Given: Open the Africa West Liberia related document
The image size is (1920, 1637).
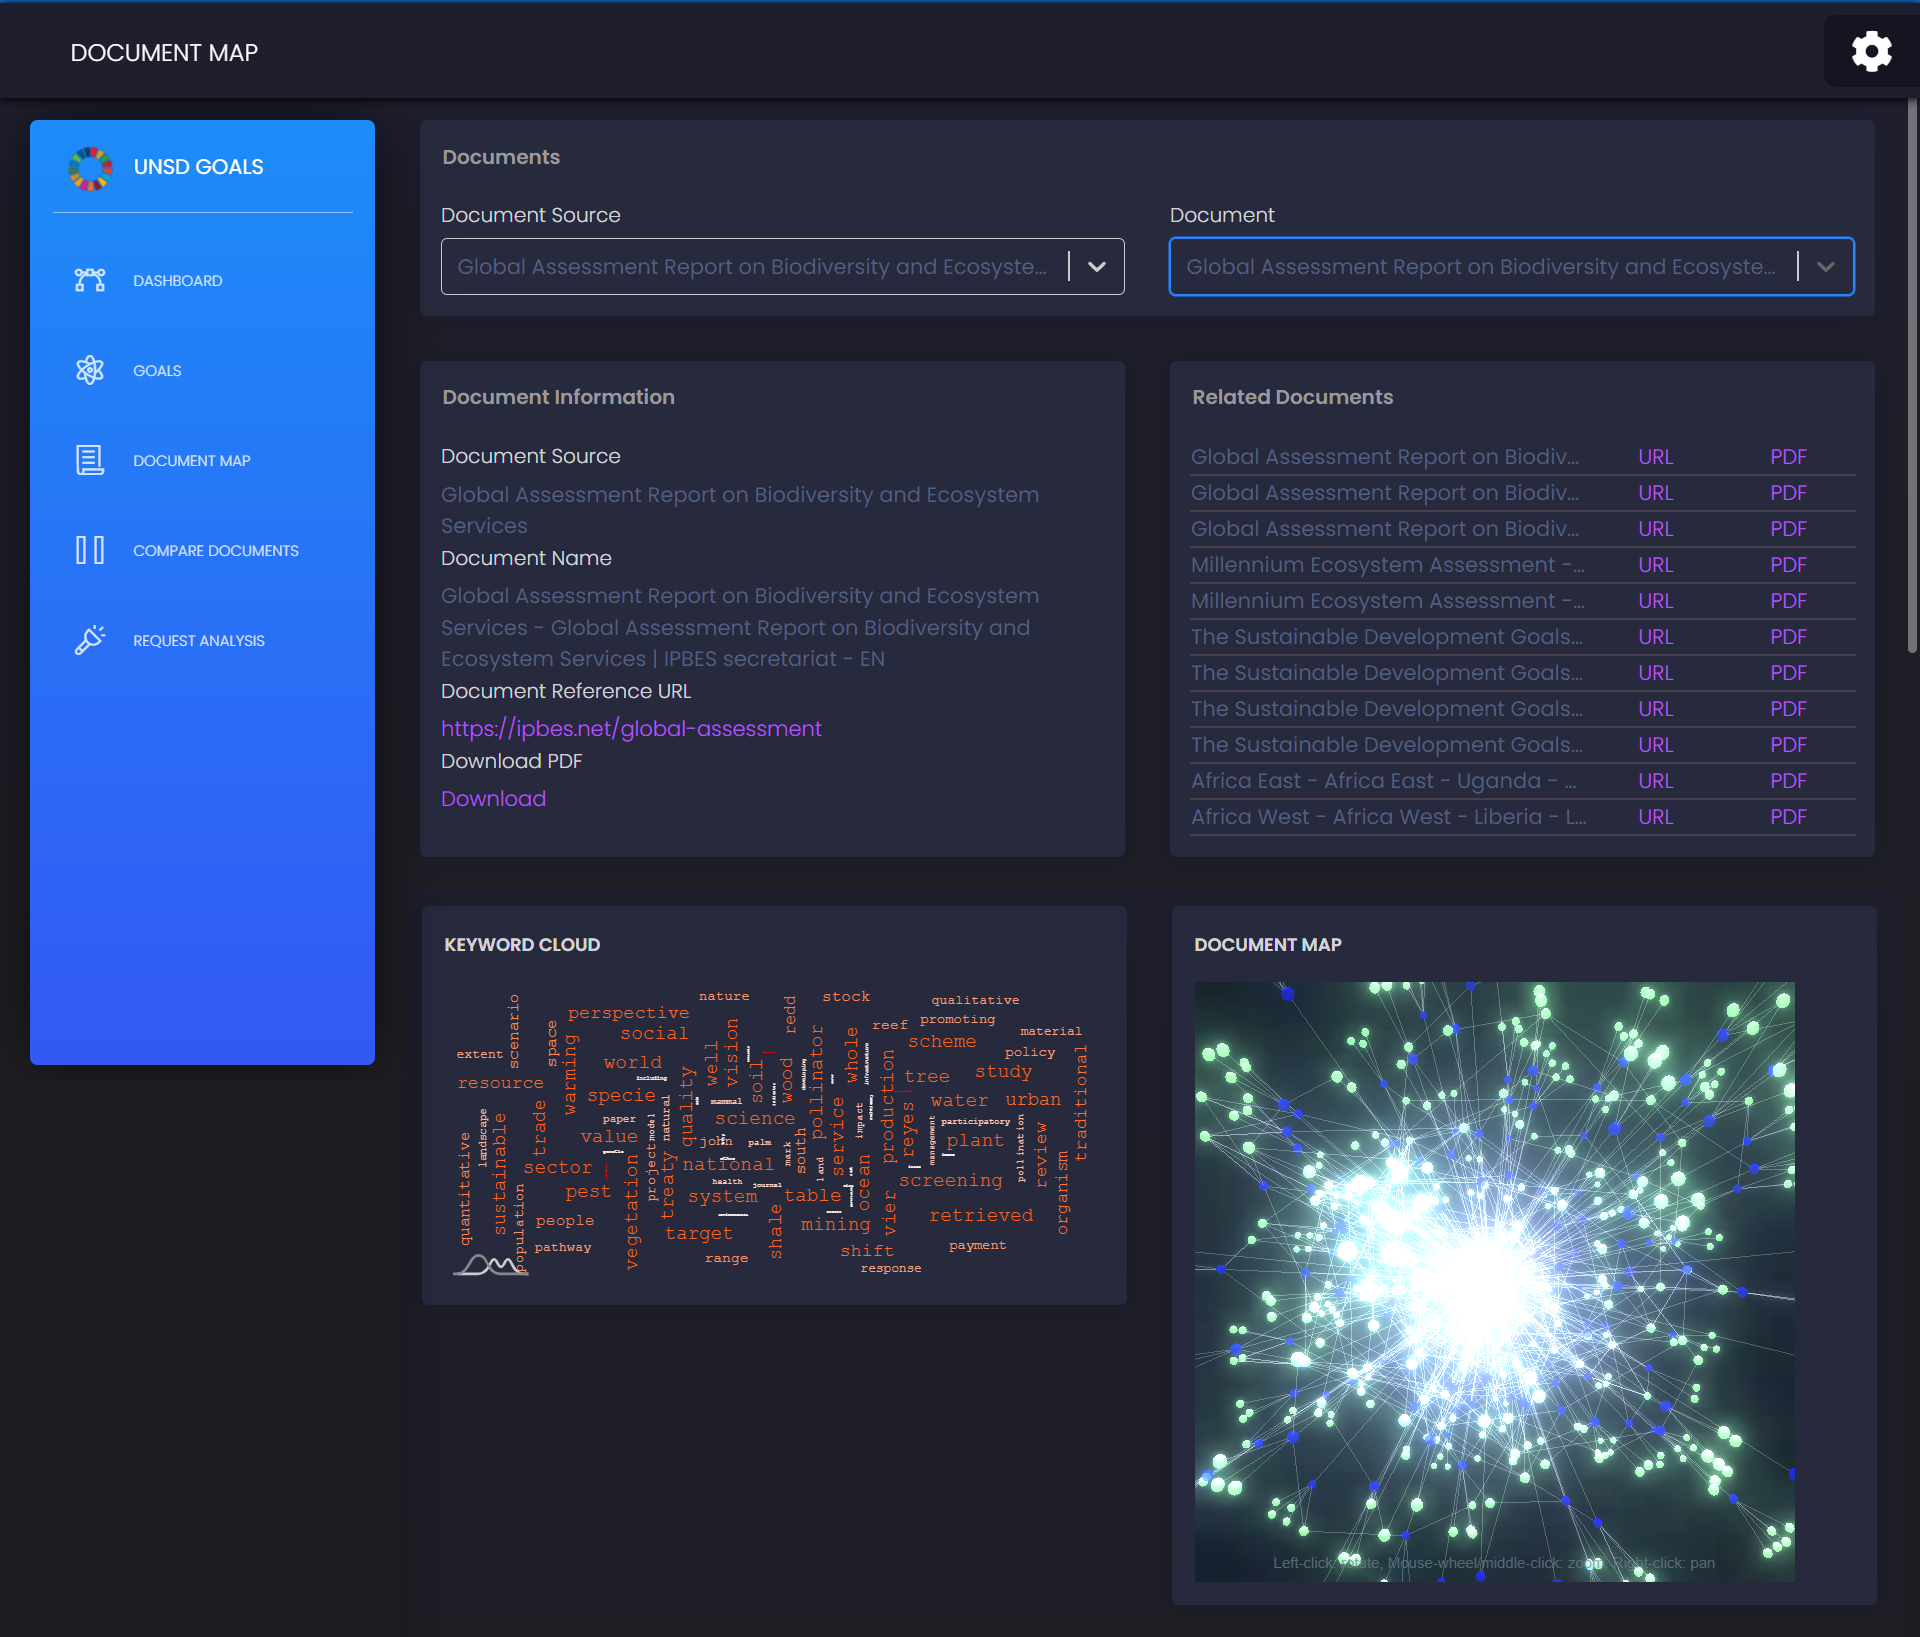Looking at the screenshot, I should pyautogui.click(x=1387, y=817).
